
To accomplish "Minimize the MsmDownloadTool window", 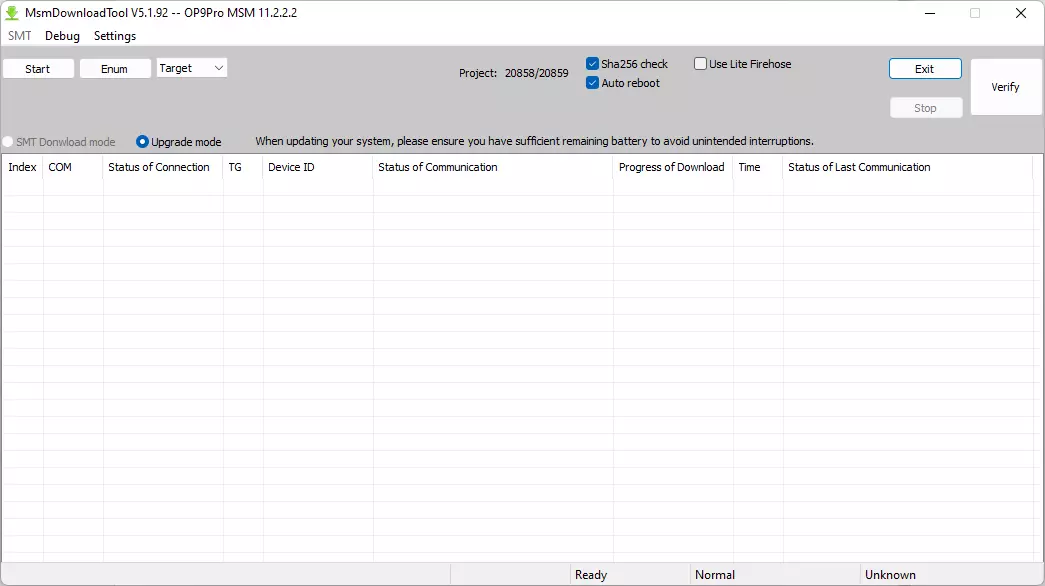I will coord(929,13).
